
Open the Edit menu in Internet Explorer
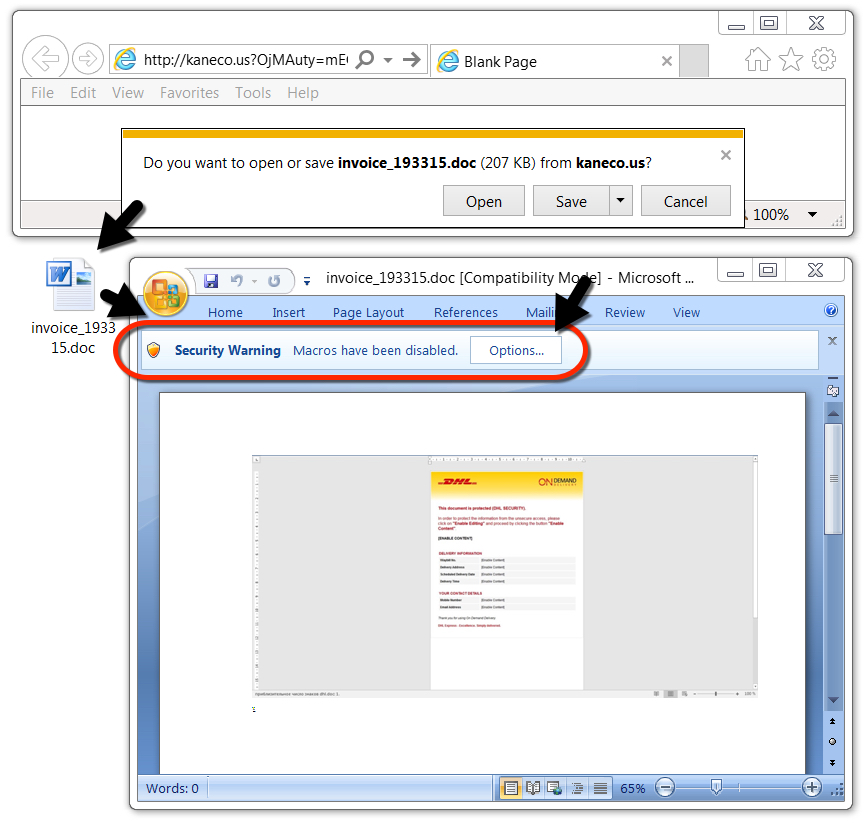point(83,92)
